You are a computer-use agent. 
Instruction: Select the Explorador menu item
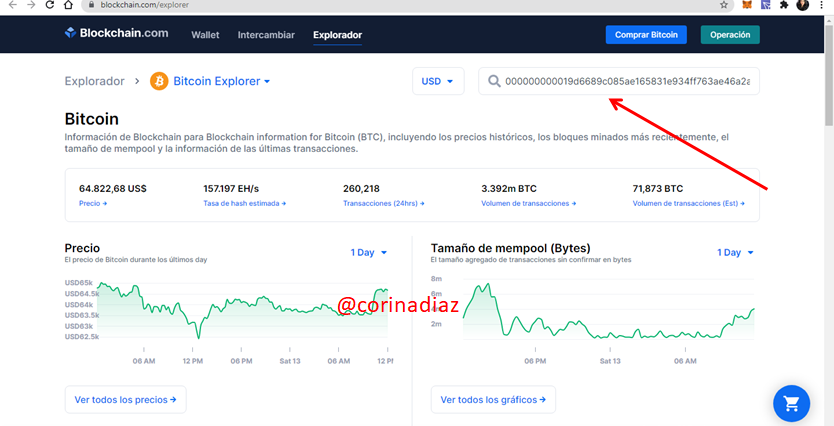point(337,35)
